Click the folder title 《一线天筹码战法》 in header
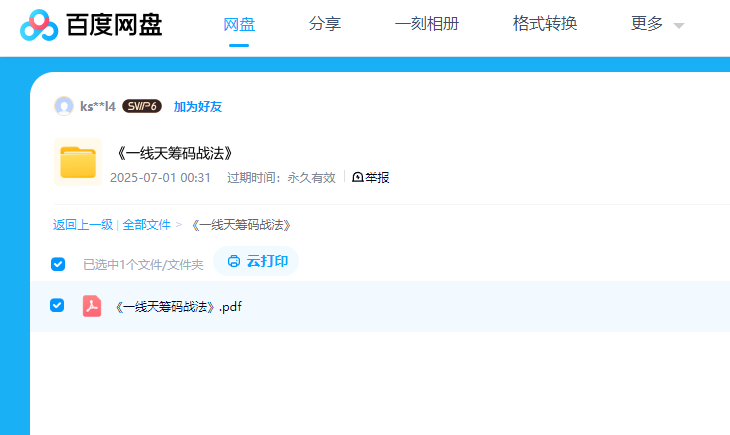This screenshot has height=435, width=730. pyautogui.click(x=175, y=154)
